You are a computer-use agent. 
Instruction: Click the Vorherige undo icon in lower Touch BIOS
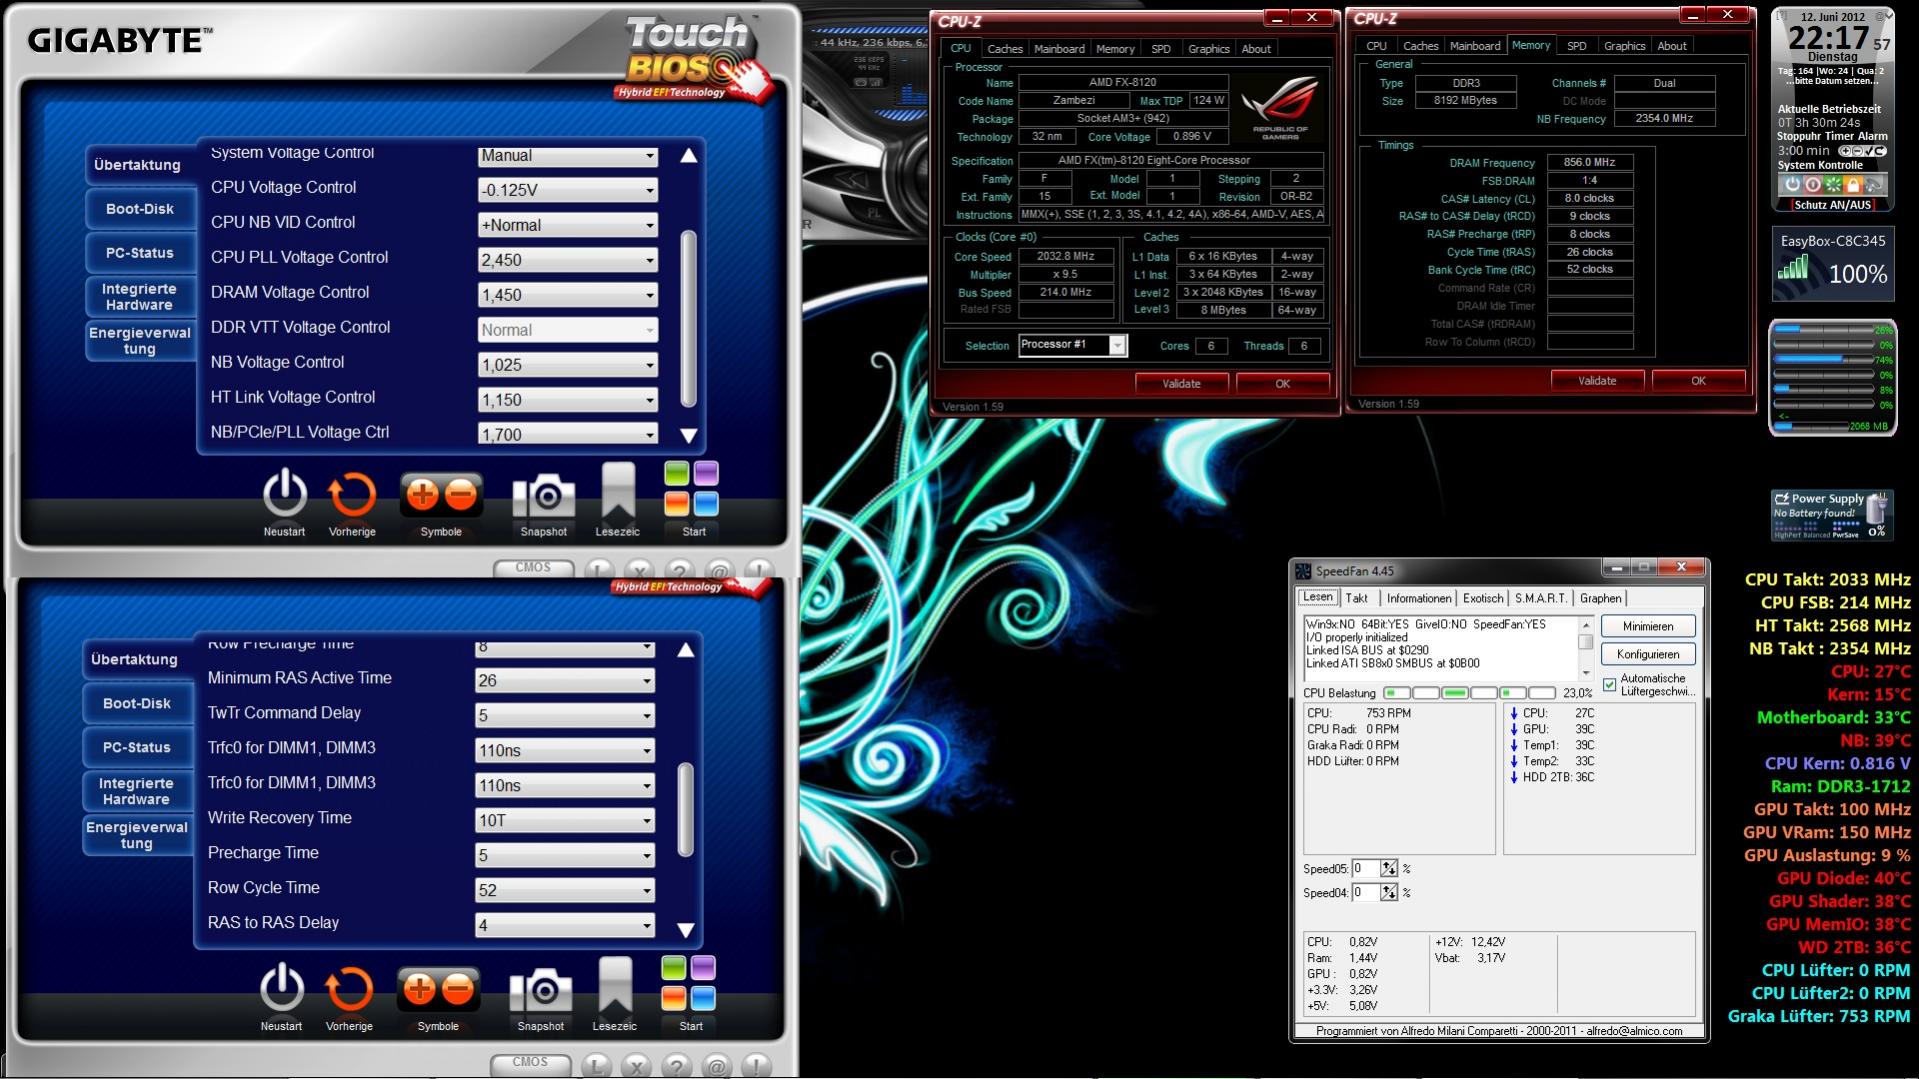click(x=349, y=988)
